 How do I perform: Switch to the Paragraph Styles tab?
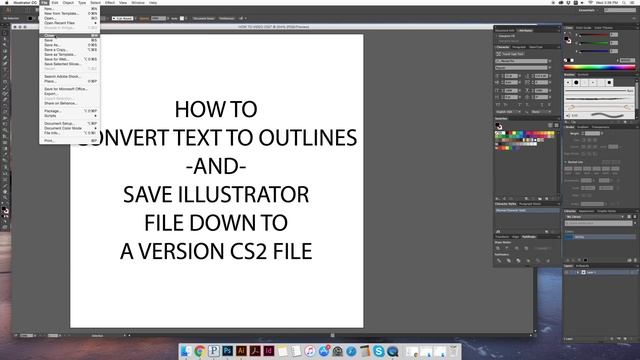(530, 204)
